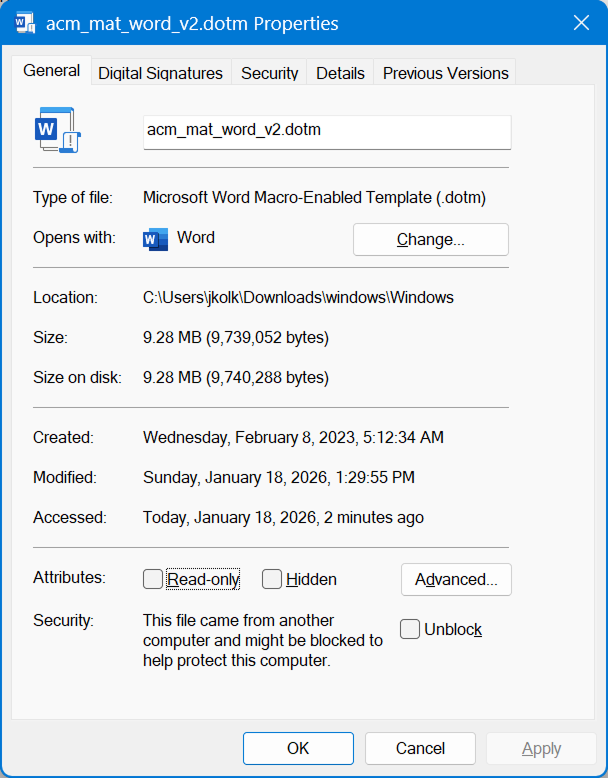Open the Security tab
Viewport: 608px width, 778px height.
click(x=269, y=73)
